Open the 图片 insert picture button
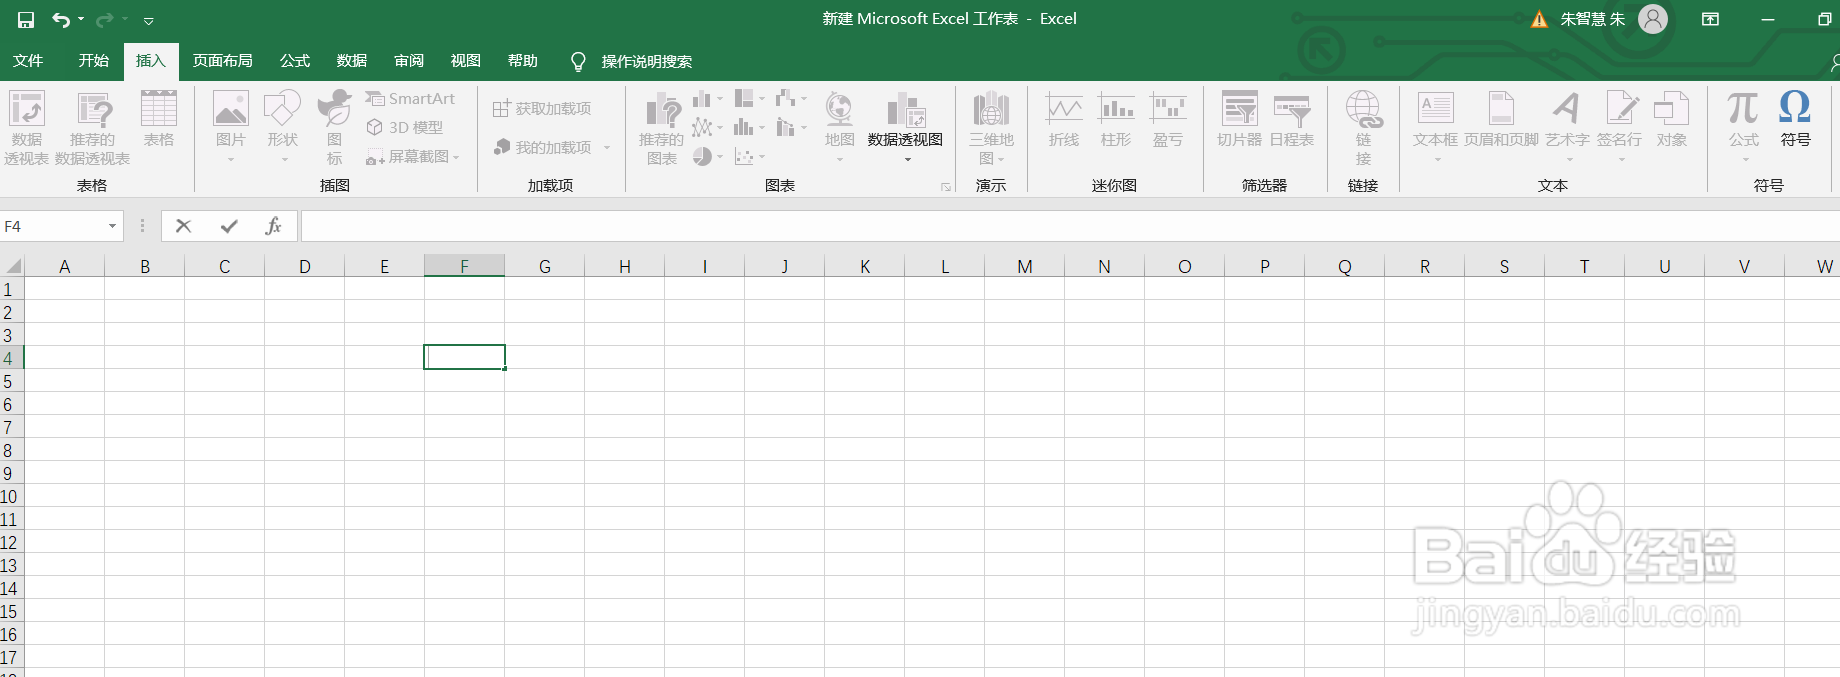 click(x=231, y=127)
